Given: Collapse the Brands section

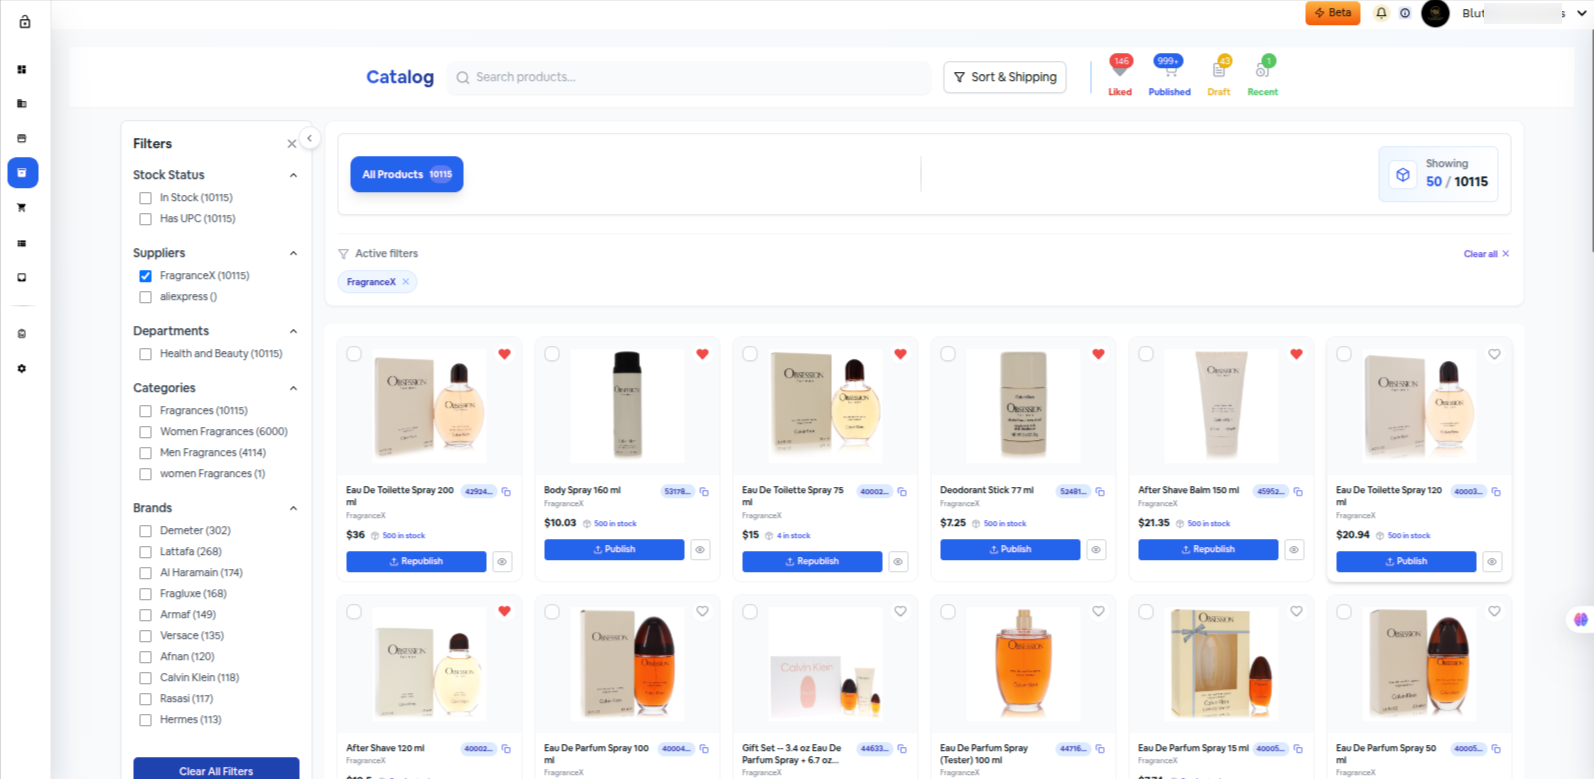Looking at the screenshot, I should pyautogui.click(x=293, y=508).
